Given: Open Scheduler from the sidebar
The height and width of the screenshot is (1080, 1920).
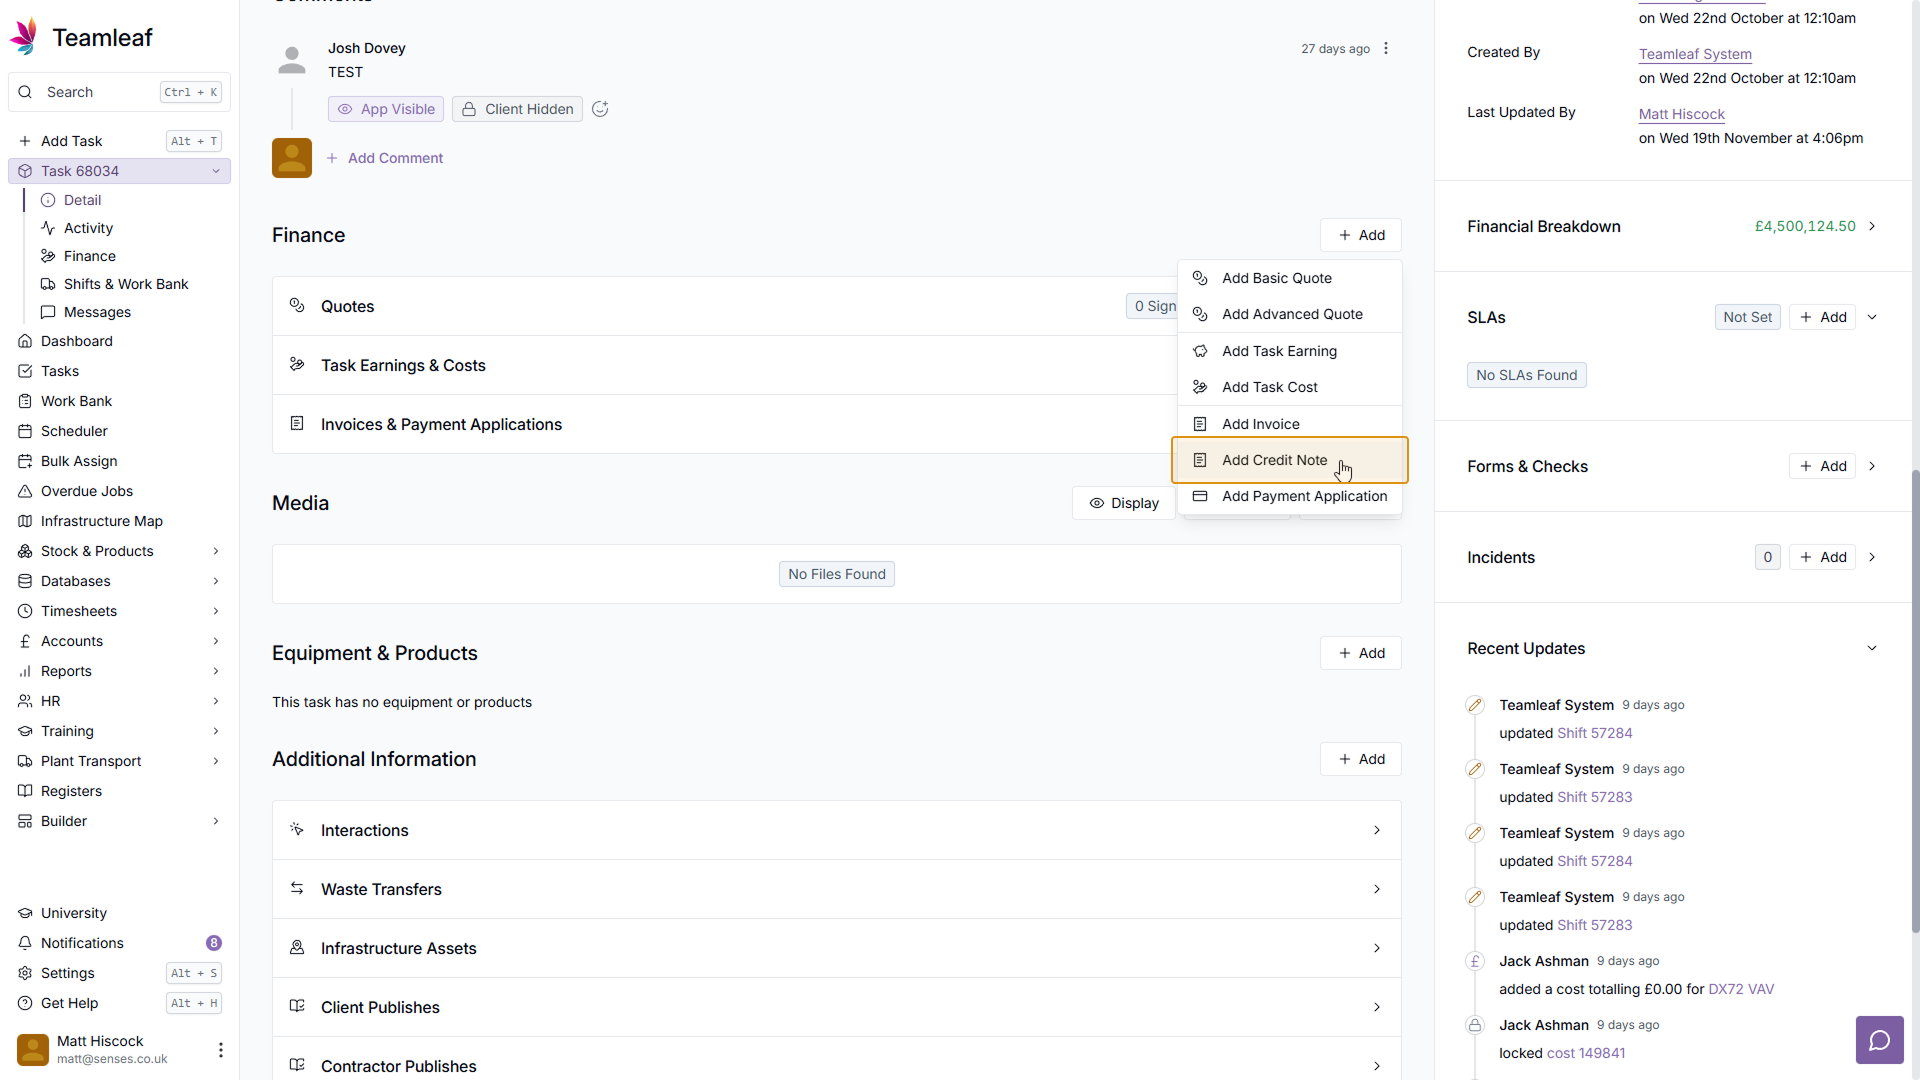Looking at the screenshot, I should 74,431.
